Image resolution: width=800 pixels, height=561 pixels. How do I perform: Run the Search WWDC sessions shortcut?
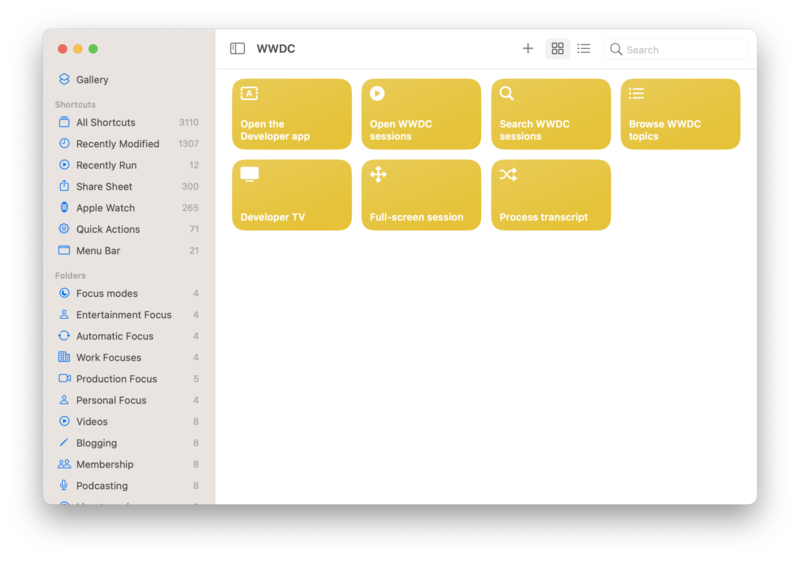[x=550, y=114]
